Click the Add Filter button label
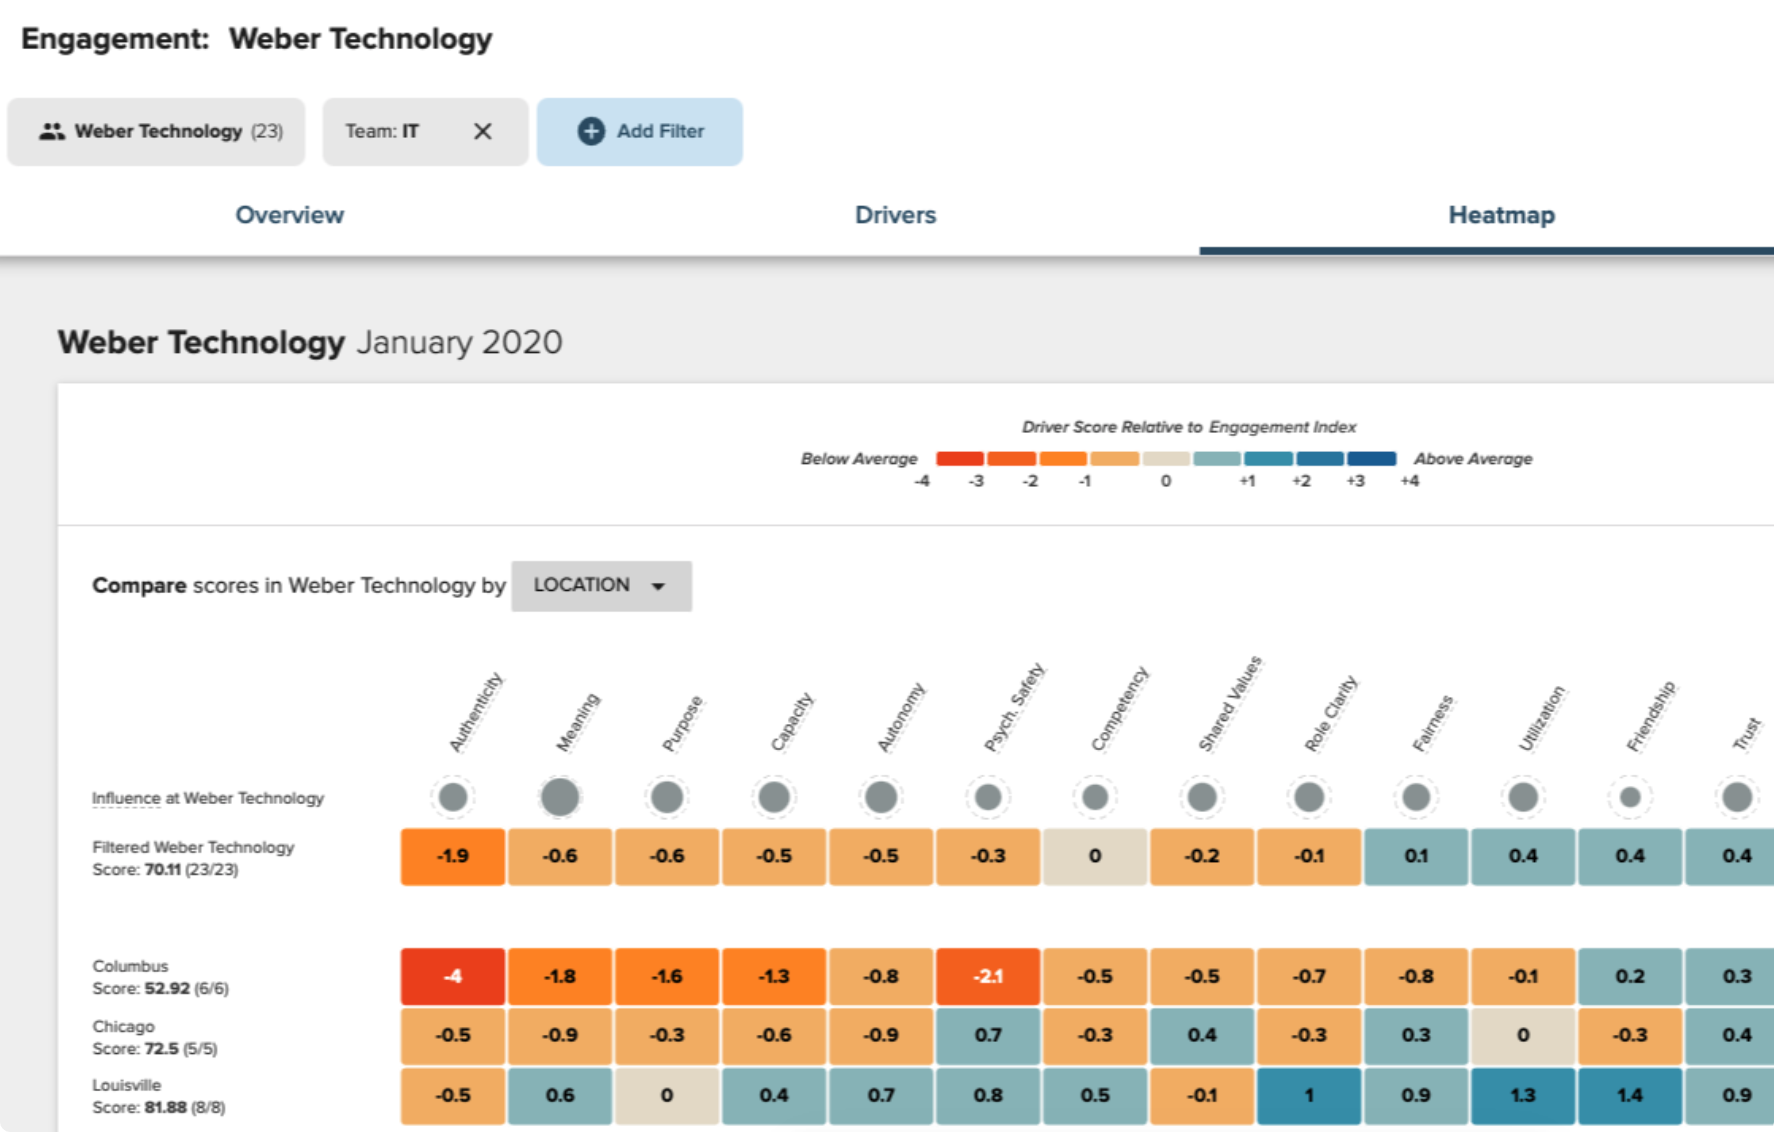 (660, 131)
